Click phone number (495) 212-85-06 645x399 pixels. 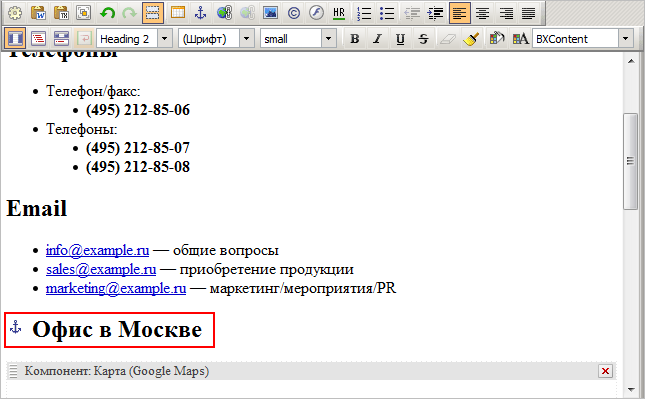(x=138, y=110)
